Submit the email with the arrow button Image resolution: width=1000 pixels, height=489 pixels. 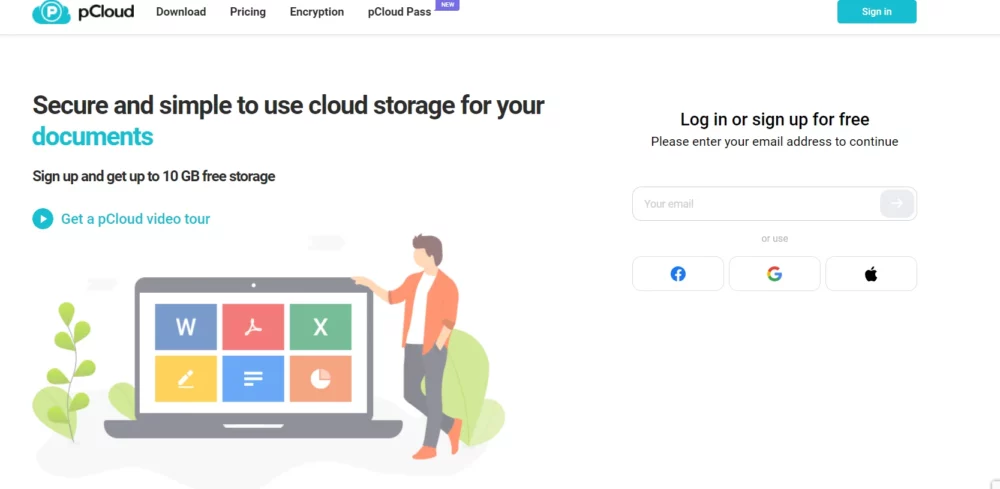(897, 203)
